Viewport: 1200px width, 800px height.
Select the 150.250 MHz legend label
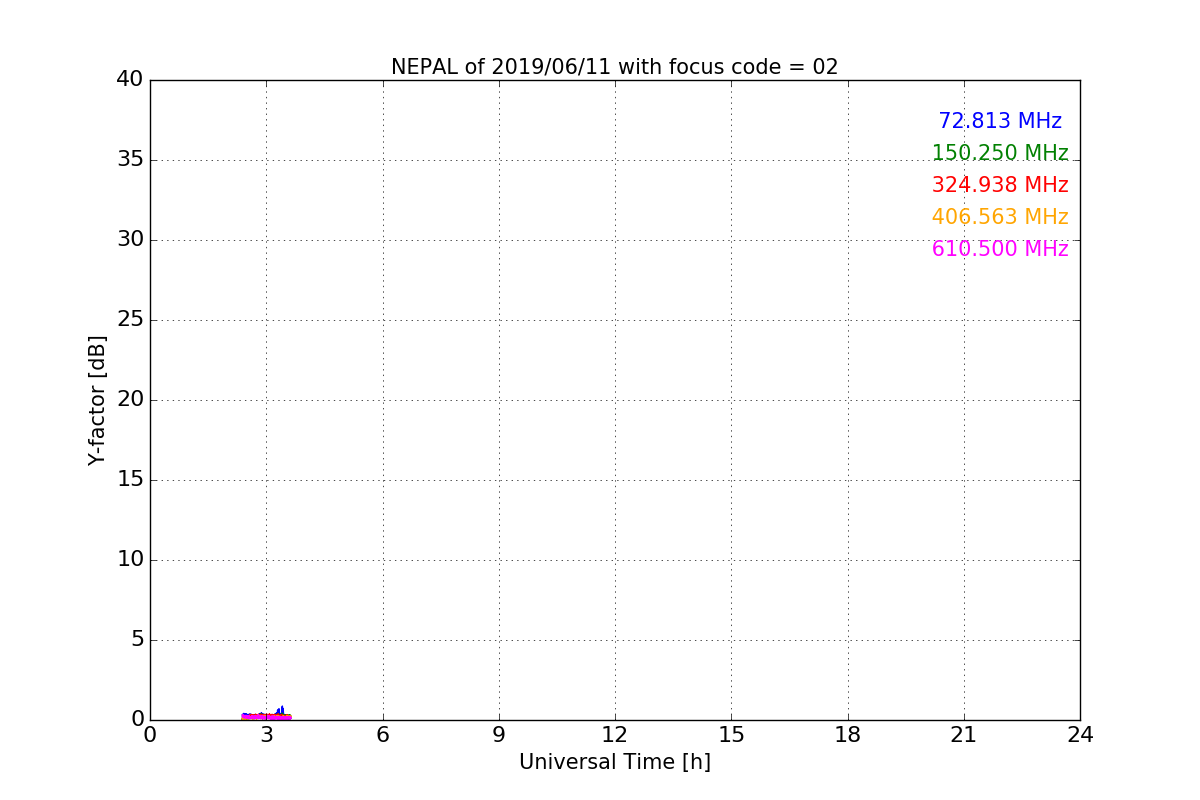pos(1000,153)
